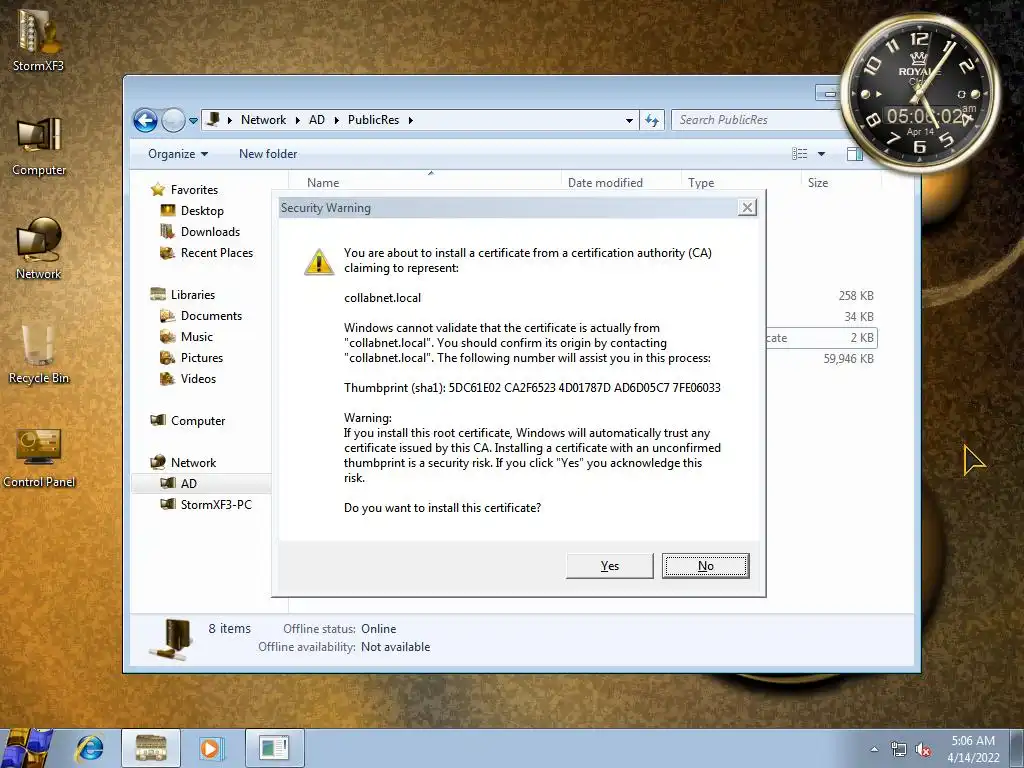Select the Computer desktop icon
The height and width of the screenshot is (768, 1024).
[39, 147]
